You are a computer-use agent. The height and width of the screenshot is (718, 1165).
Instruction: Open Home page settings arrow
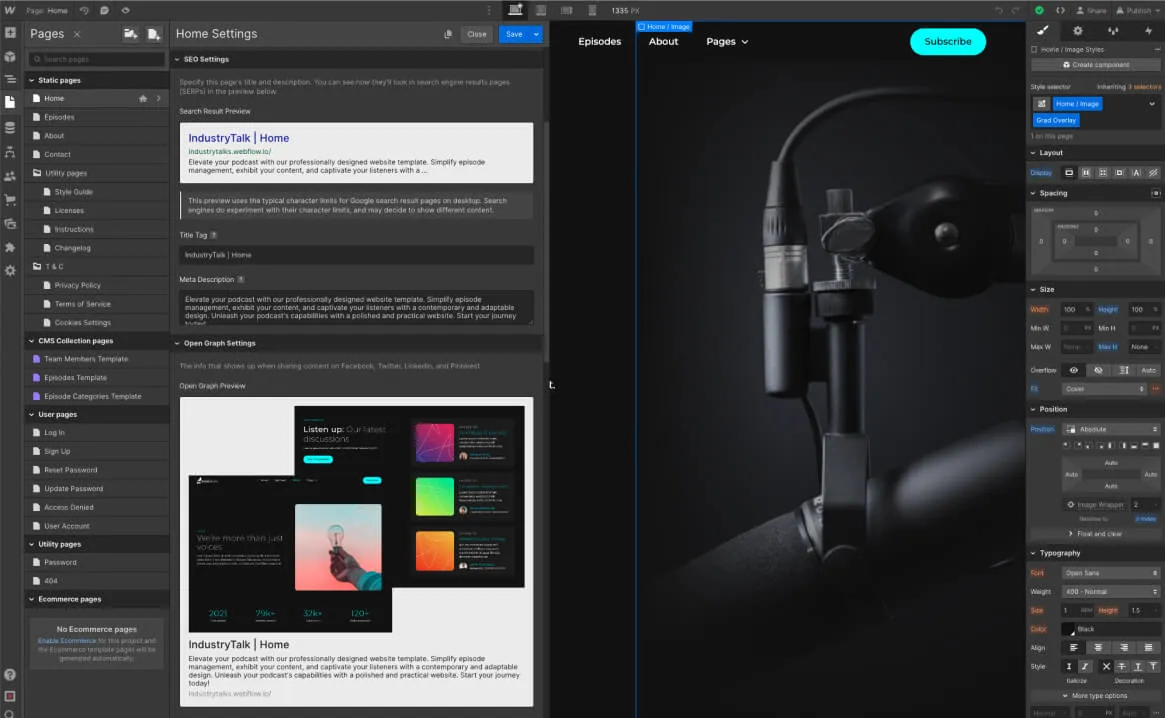(158, 98)
